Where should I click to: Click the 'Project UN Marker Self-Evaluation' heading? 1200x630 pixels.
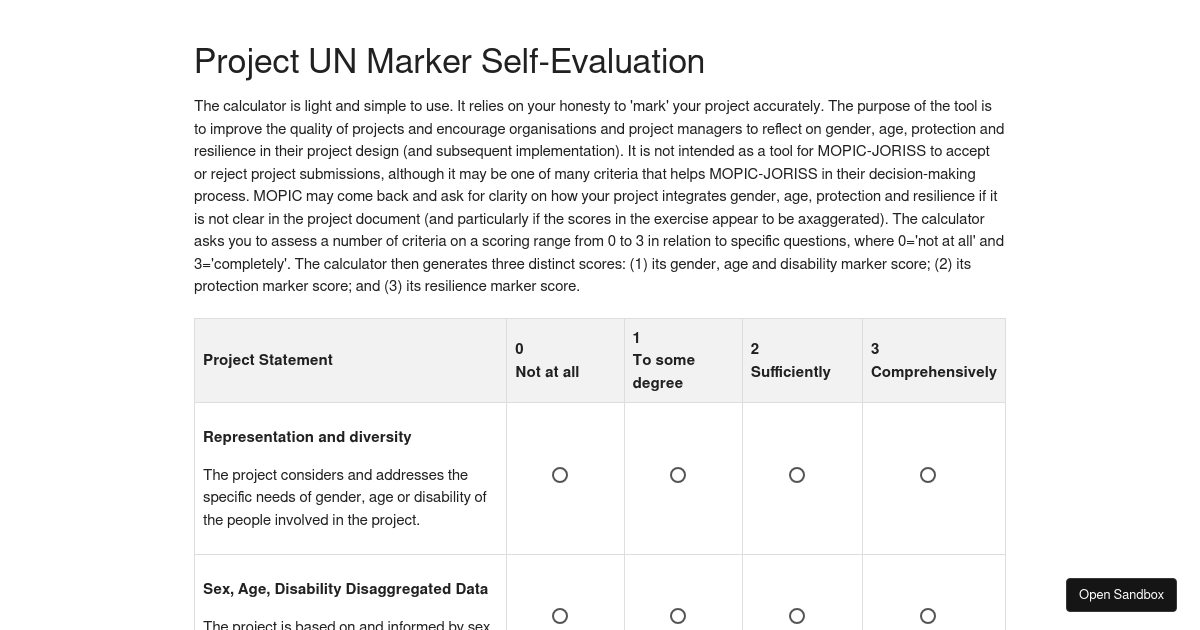[x=449, y=61]
